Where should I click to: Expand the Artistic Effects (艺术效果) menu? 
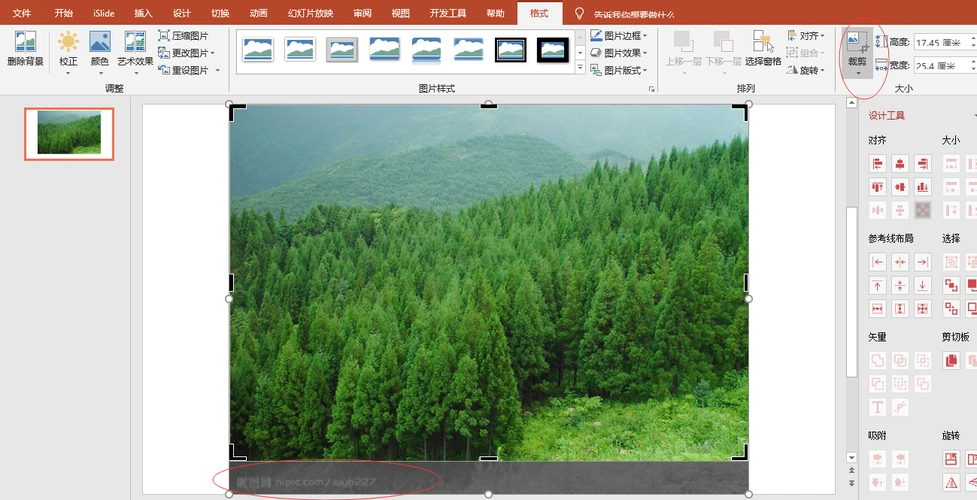135,48
